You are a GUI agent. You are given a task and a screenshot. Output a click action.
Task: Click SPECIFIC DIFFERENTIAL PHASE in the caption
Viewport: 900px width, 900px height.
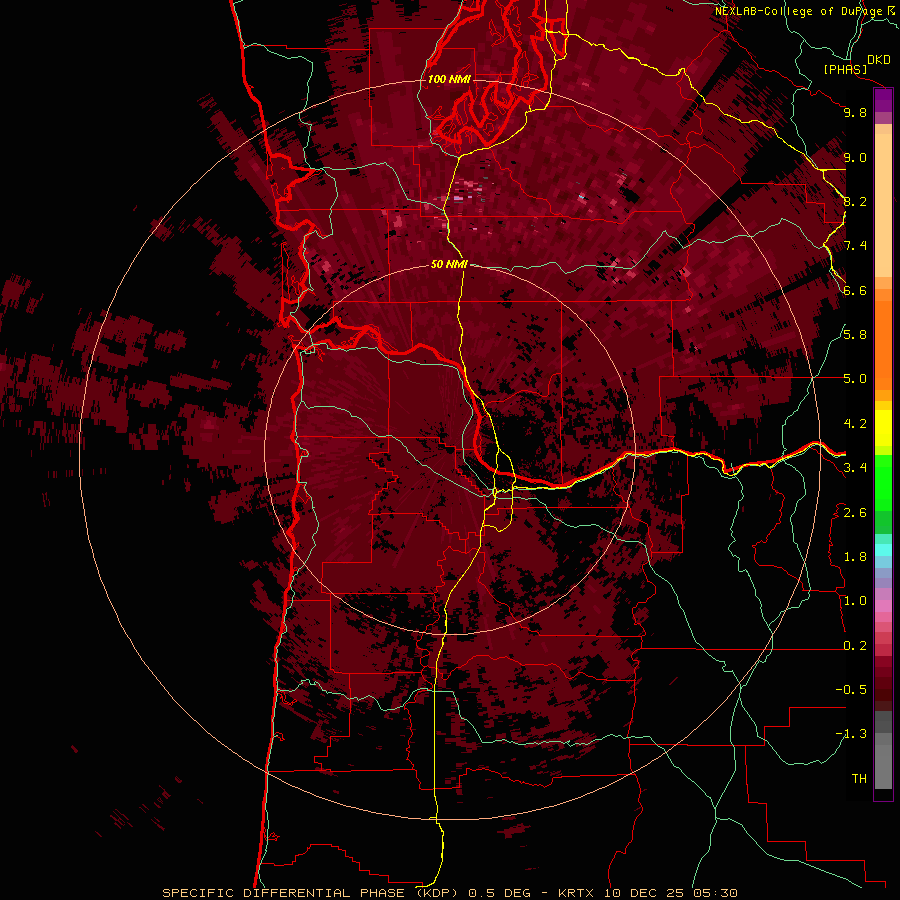[286, 893]
